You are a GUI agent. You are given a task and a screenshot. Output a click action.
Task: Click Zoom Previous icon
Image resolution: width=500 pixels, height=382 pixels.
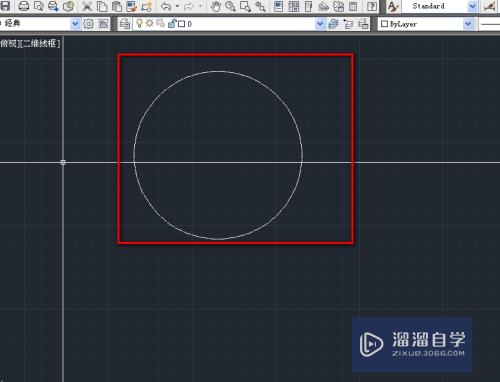coord(260,6)
